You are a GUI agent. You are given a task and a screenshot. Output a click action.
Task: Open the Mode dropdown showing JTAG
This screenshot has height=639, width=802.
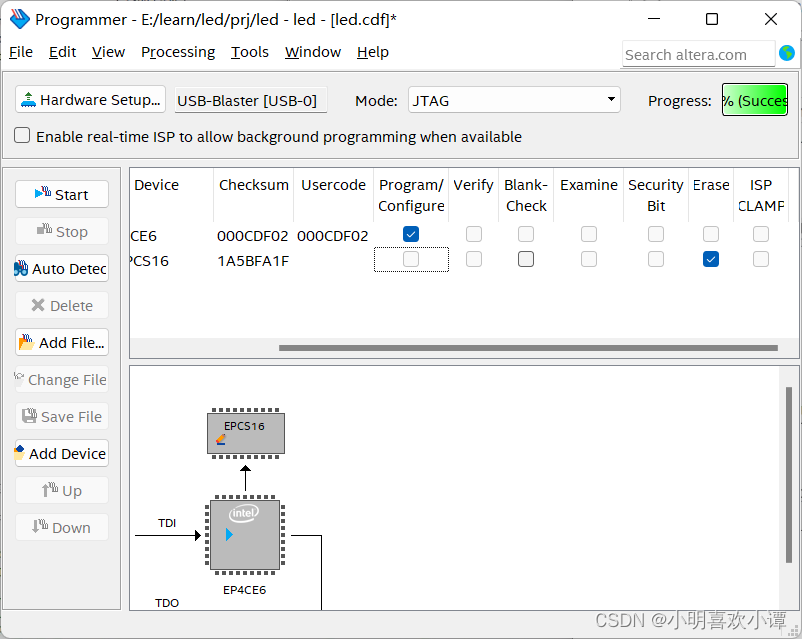click(514, 100)
